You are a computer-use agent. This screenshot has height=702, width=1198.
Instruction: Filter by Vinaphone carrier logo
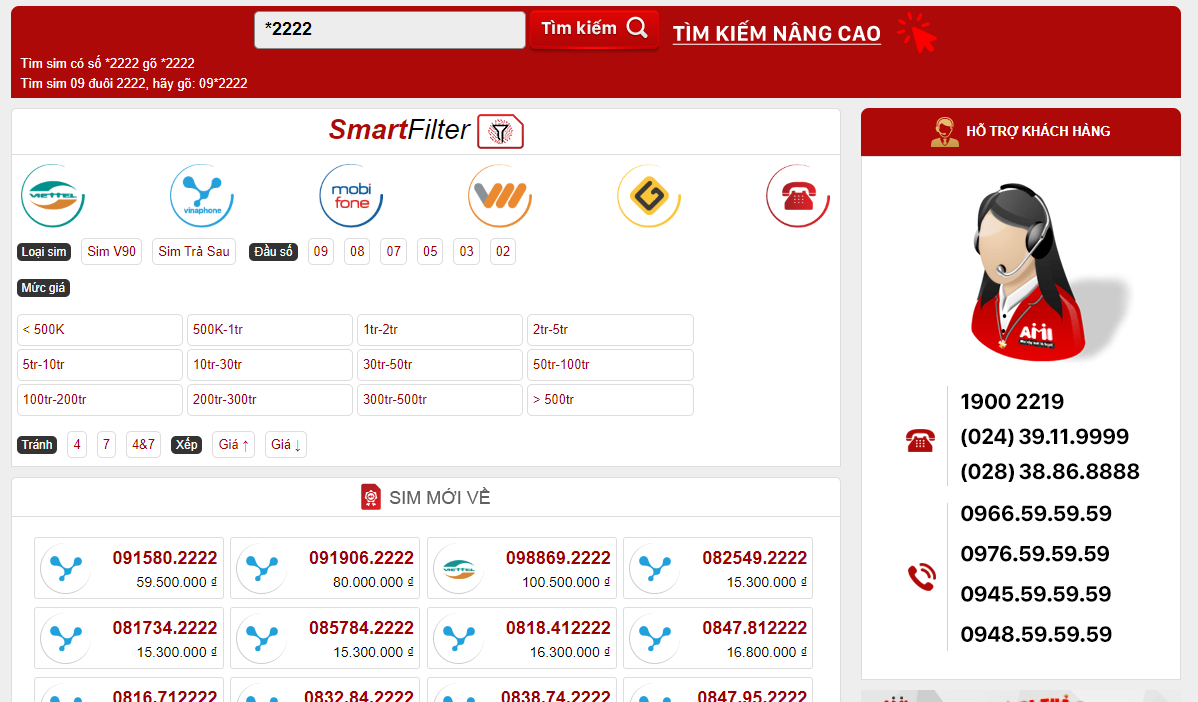click(202, 196)
